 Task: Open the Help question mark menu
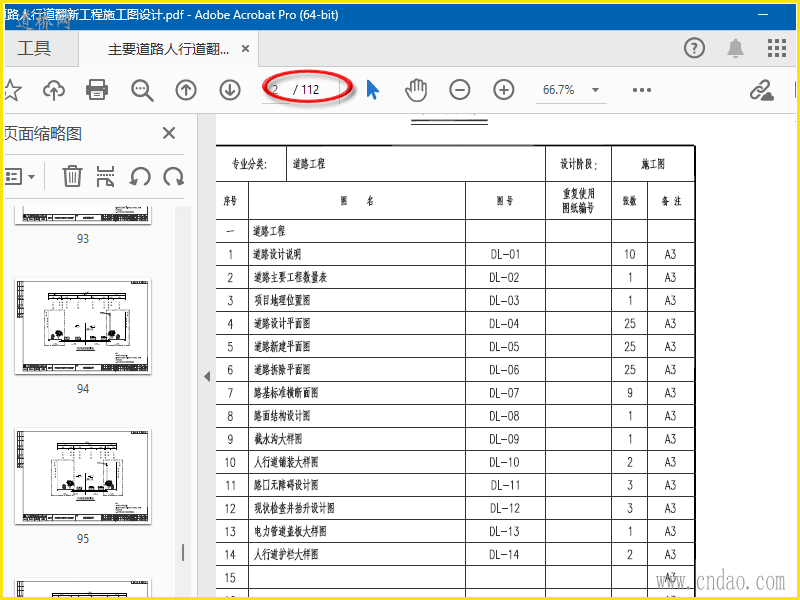tap(694, 48)
